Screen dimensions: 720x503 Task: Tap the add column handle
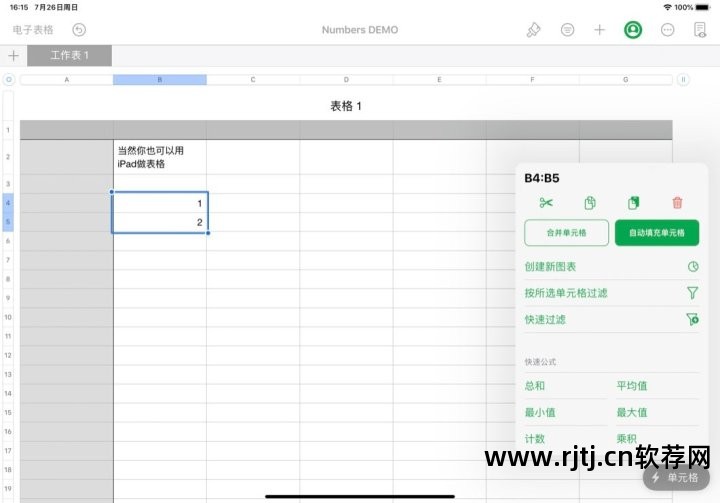click(683, 79)
